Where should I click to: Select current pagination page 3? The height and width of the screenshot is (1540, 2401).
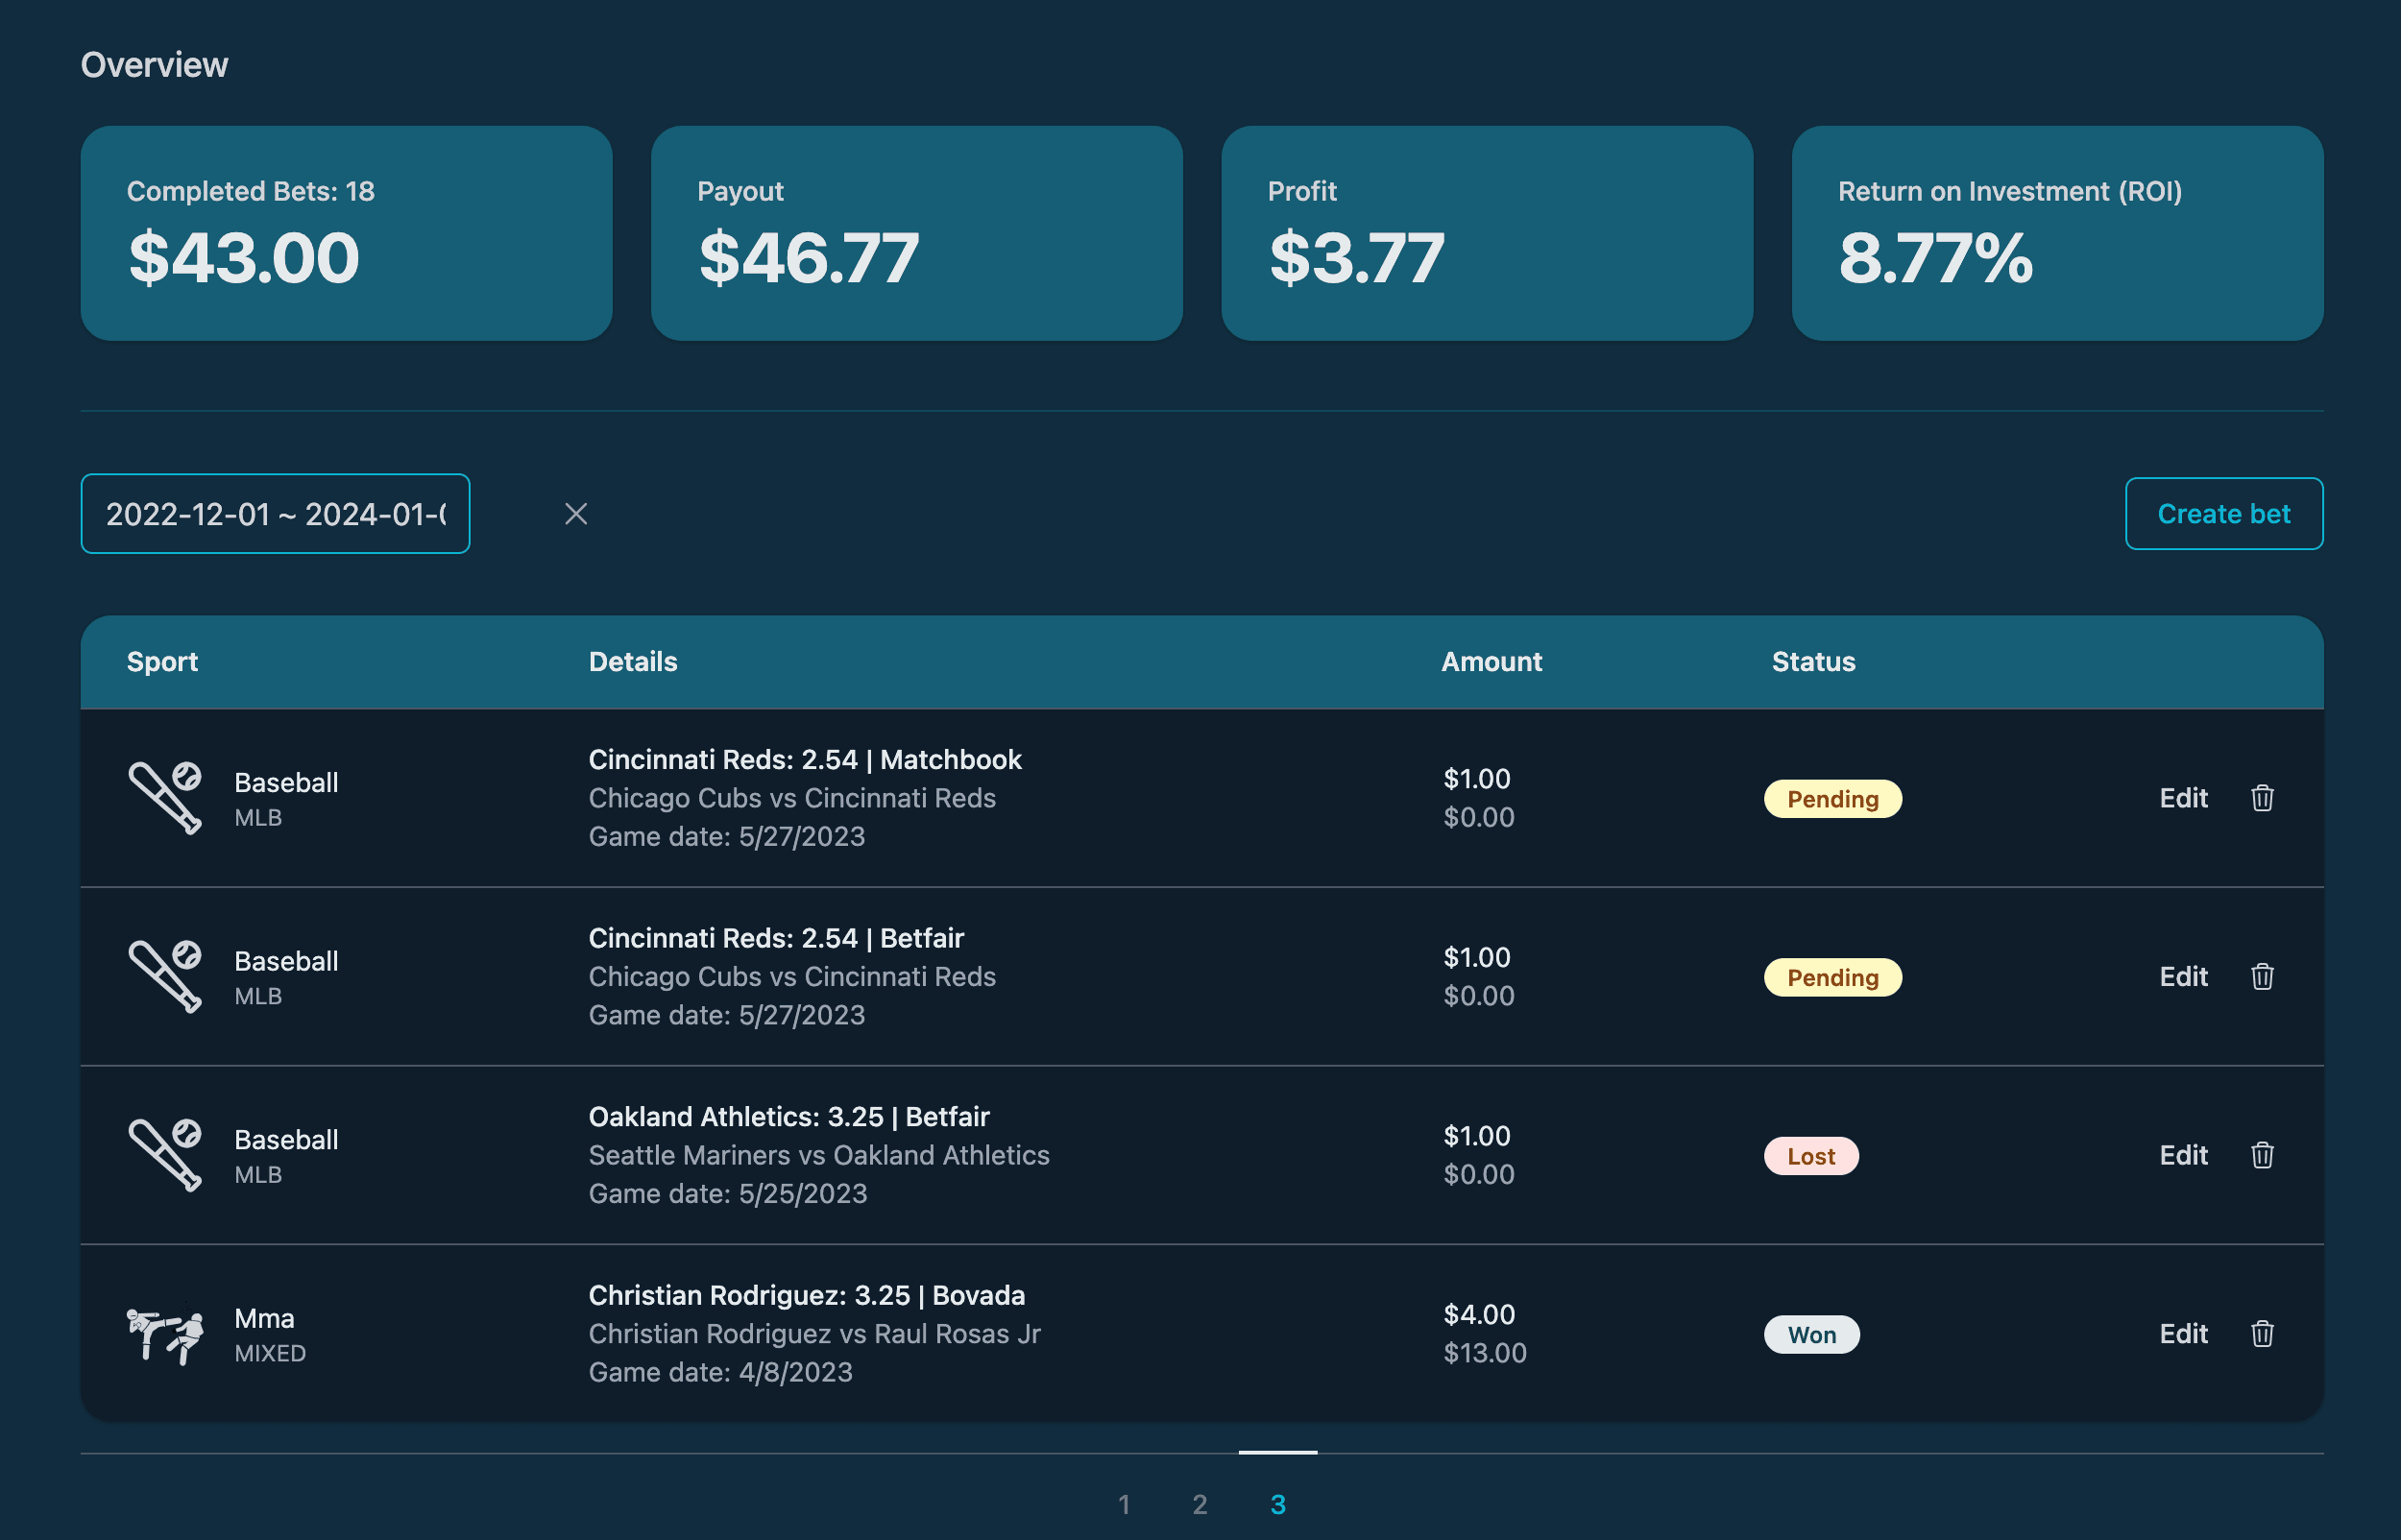tap(1277, 1504)
